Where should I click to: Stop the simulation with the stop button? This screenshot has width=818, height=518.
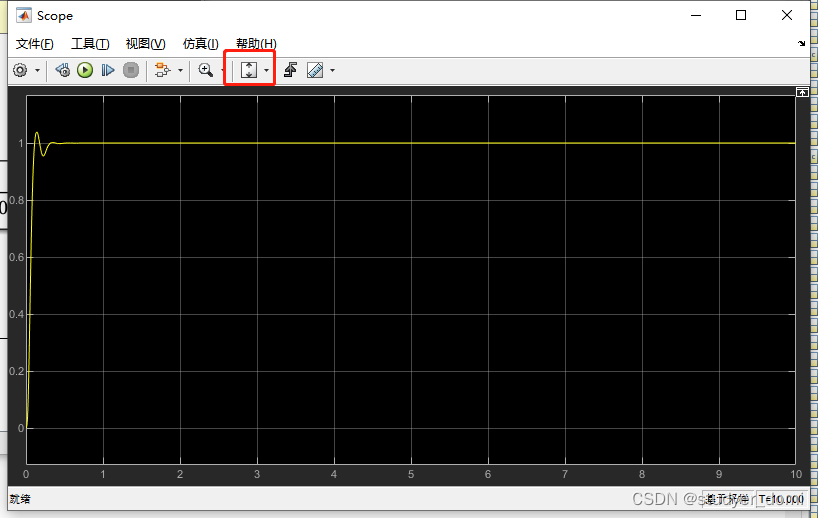(131, 70)
